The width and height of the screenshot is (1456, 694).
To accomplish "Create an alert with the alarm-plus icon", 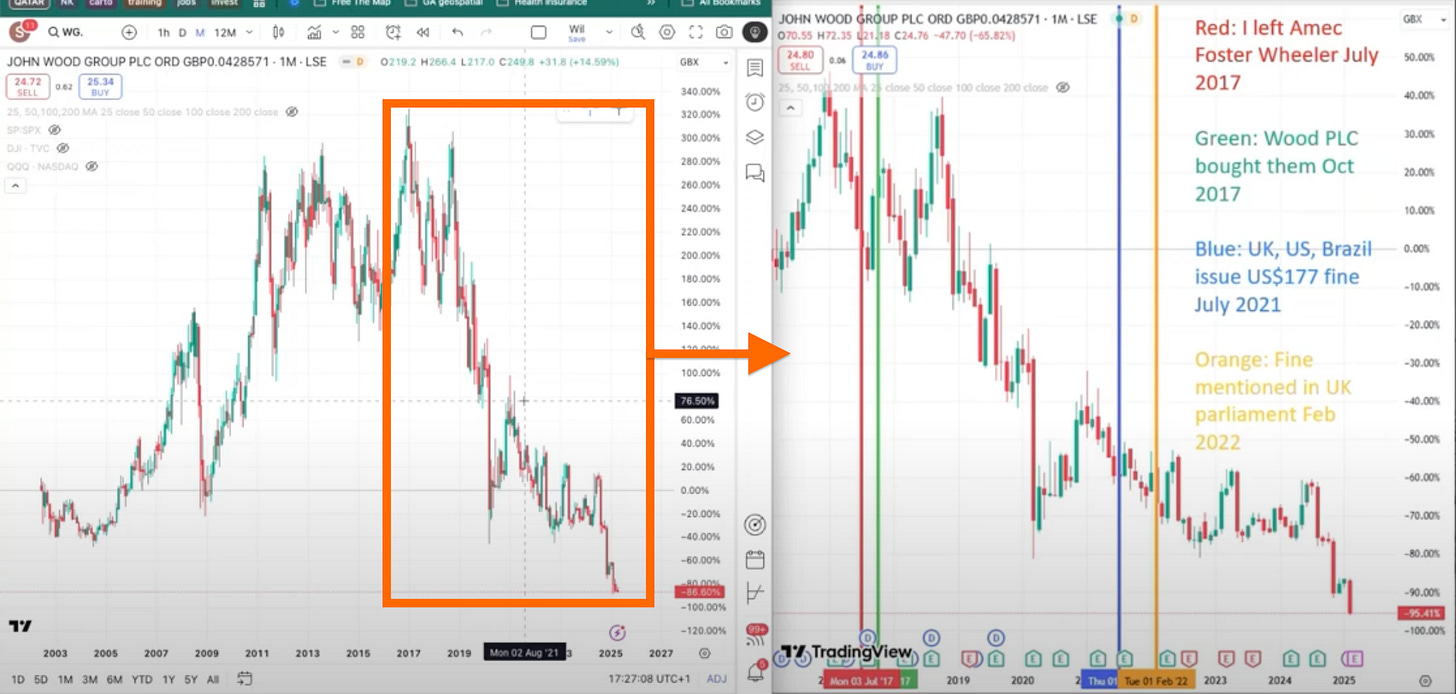I will click(394, 33).
